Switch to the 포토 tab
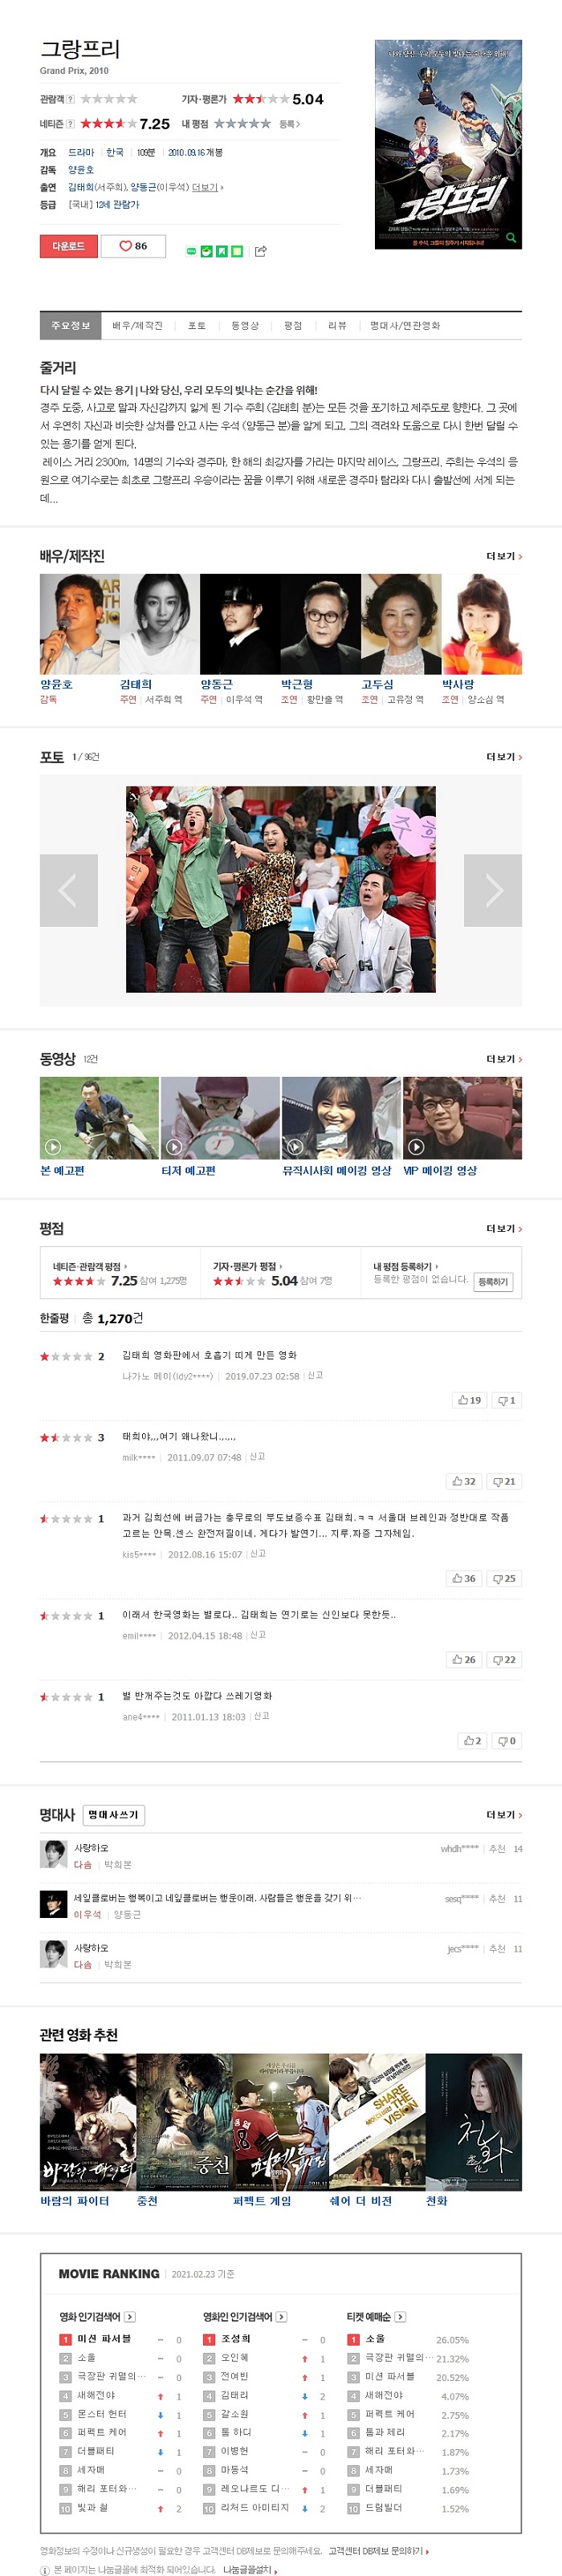Screen dimensions: 562x2576 click(197, 326)
